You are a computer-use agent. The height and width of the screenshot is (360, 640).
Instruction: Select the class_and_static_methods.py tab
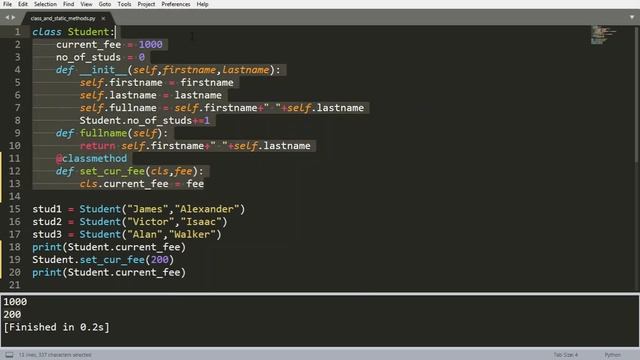(63, 18)
